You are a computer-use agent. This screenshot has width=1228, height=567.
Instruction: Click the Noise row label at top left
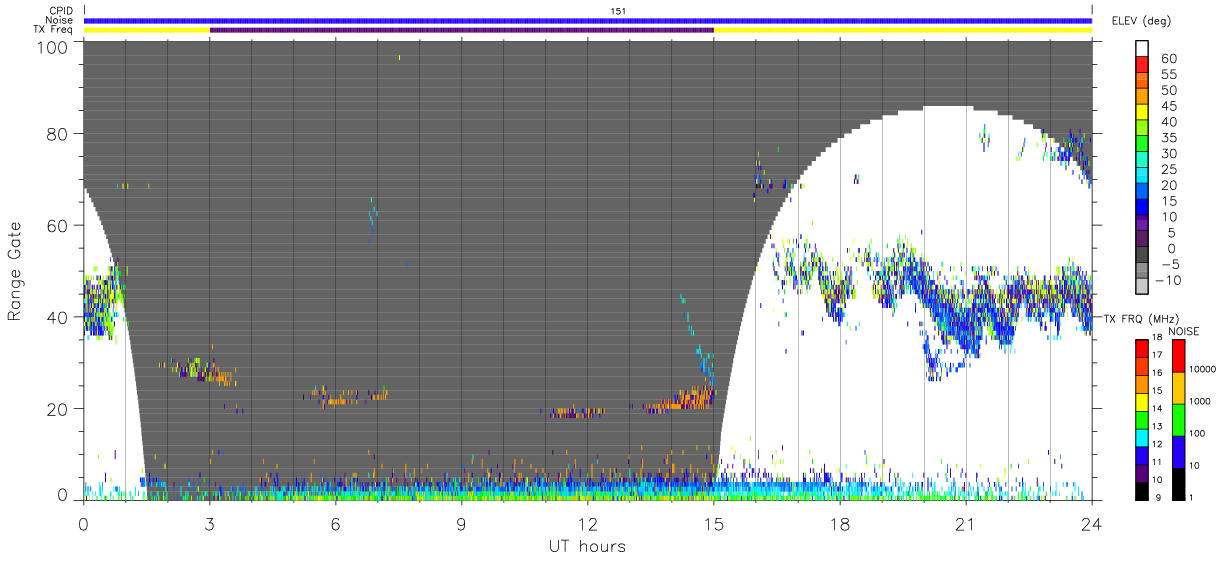click(x=61, y=20)
